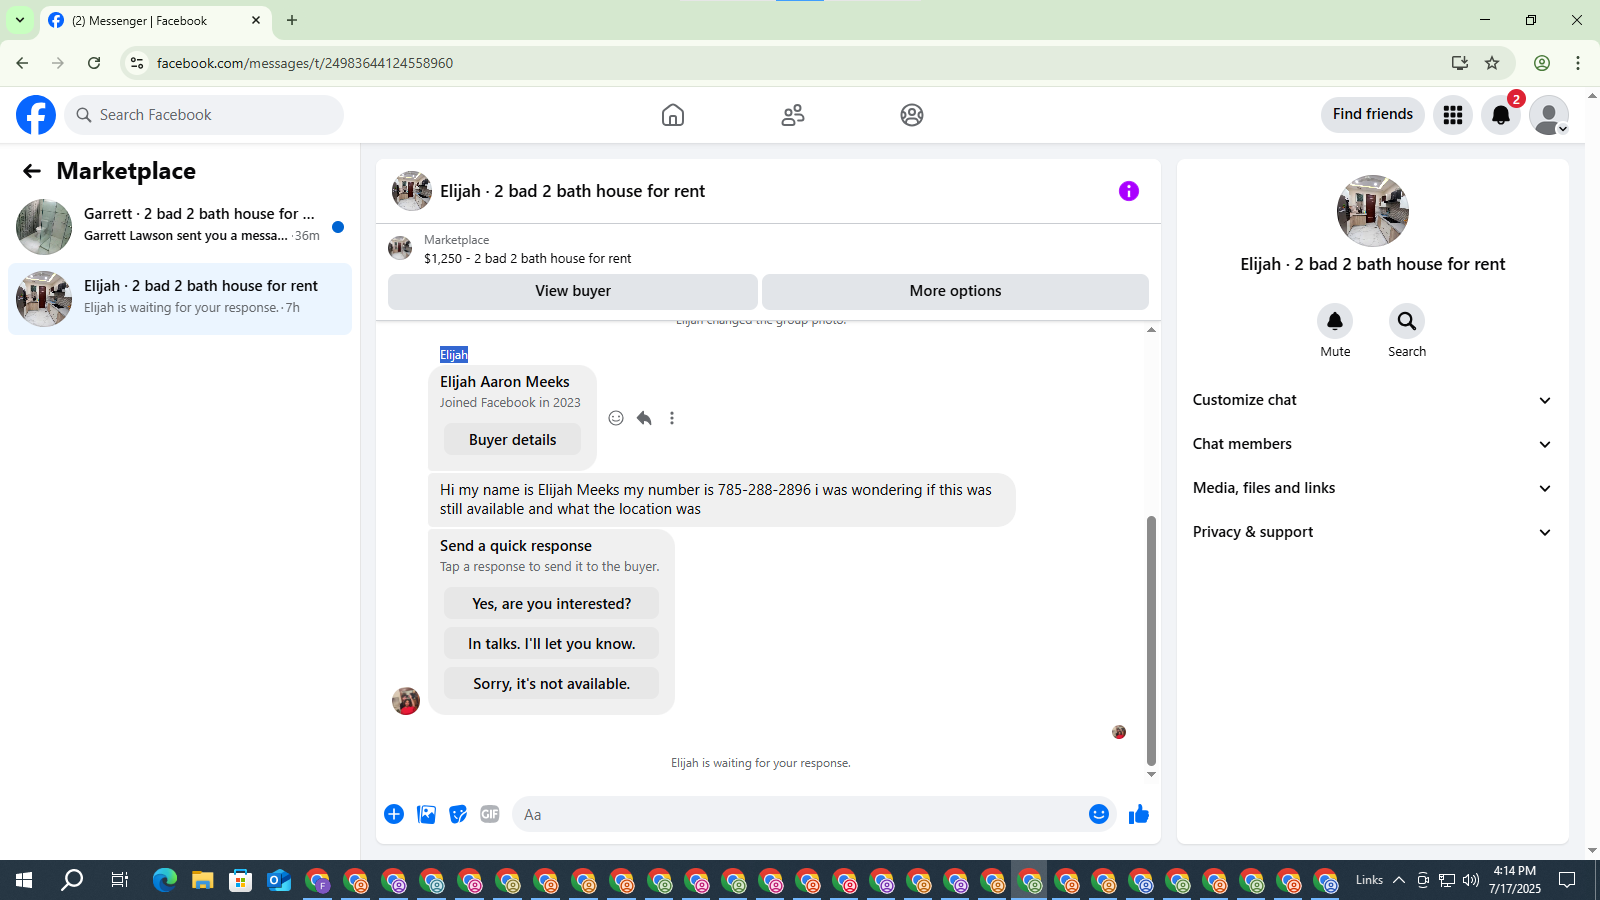The width and height of the screenshot is (1600, 900).
Task: Mute the conversation with the bell icon
Action: coord(1335,321)
